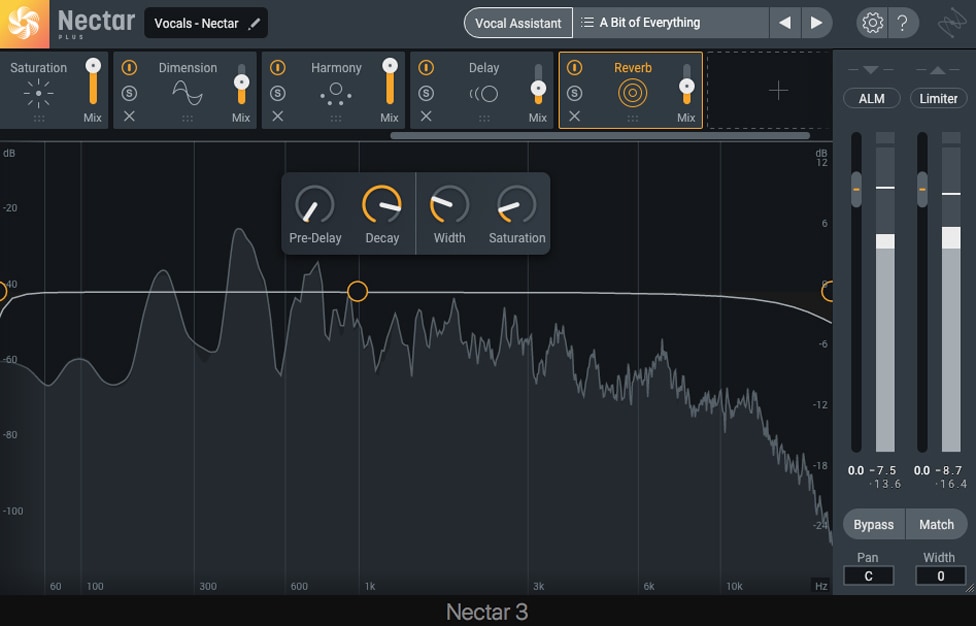This screenshot has width=976, height=626.
Task: Adjust the Harmony module Mix slider
Action: point(390,66)
